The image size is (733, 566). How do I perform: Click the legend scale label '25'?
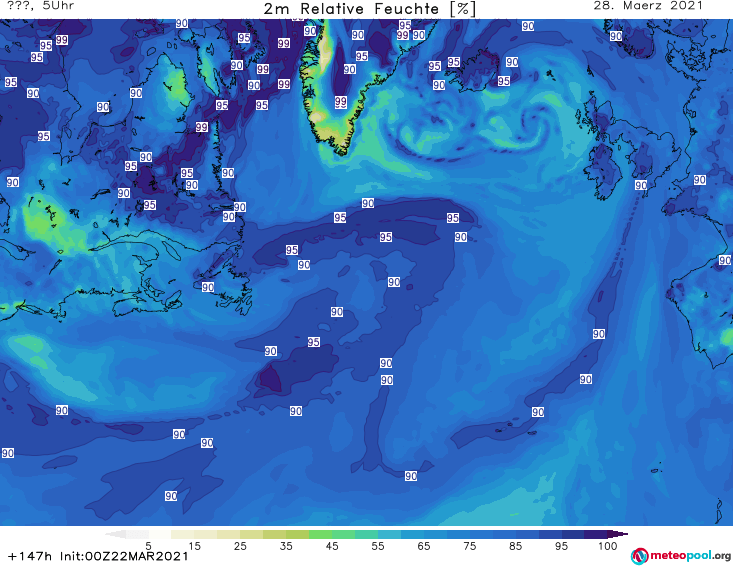tap(240, 546)
